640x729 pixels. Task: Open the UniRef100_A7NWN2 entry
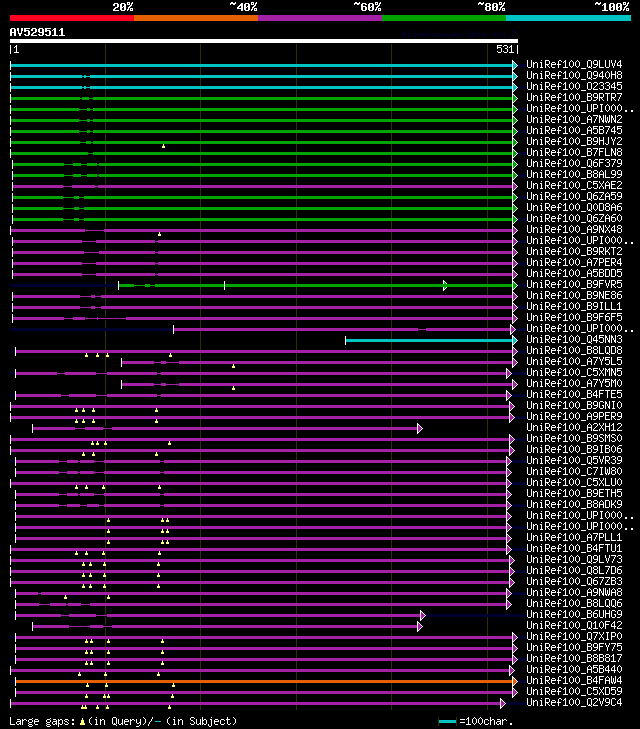pyautogui.click(x=574, y=119)
